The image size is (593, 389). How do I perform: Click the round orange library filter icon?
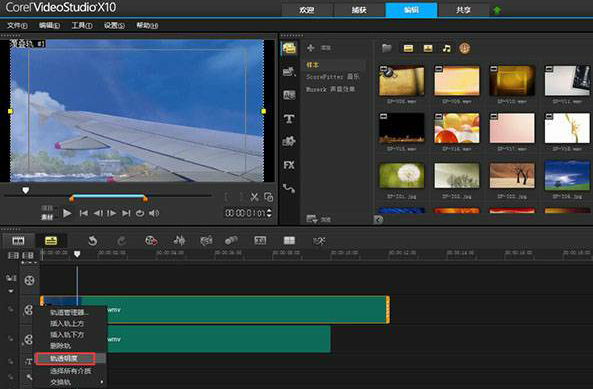click(464, 48)
